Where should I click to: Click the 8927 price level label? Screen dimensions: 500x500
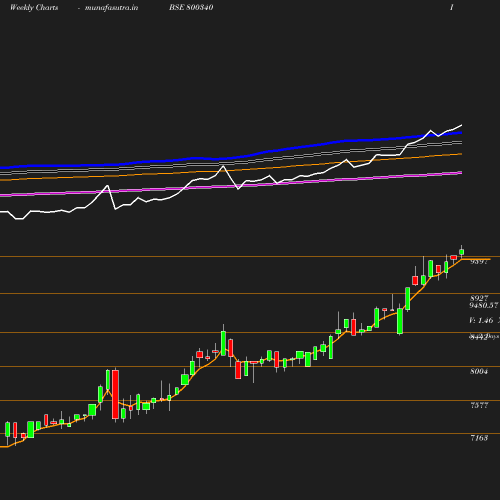tap(479, 298)
